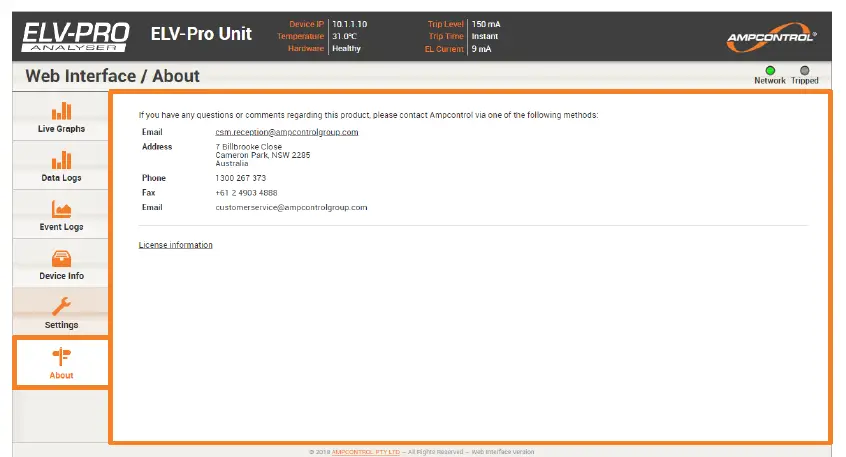Screen dimensions: 846x457
Task: Switch to the Device Info label
Action: coord(62,276)
